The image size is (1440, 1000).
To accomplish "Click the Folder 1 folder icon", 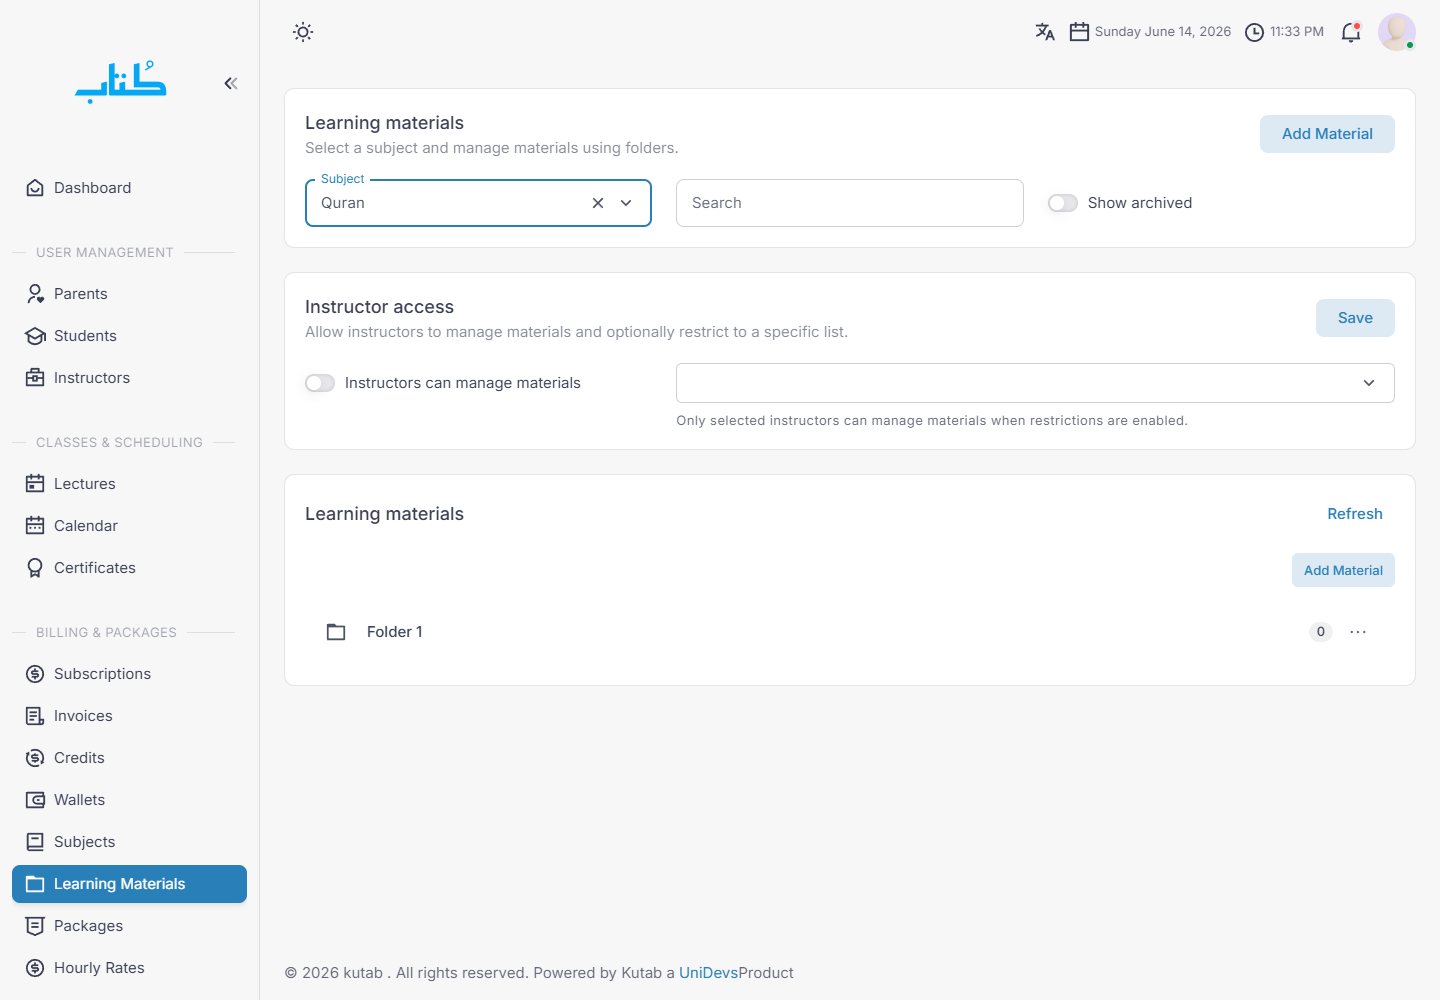I will point(336,632).
